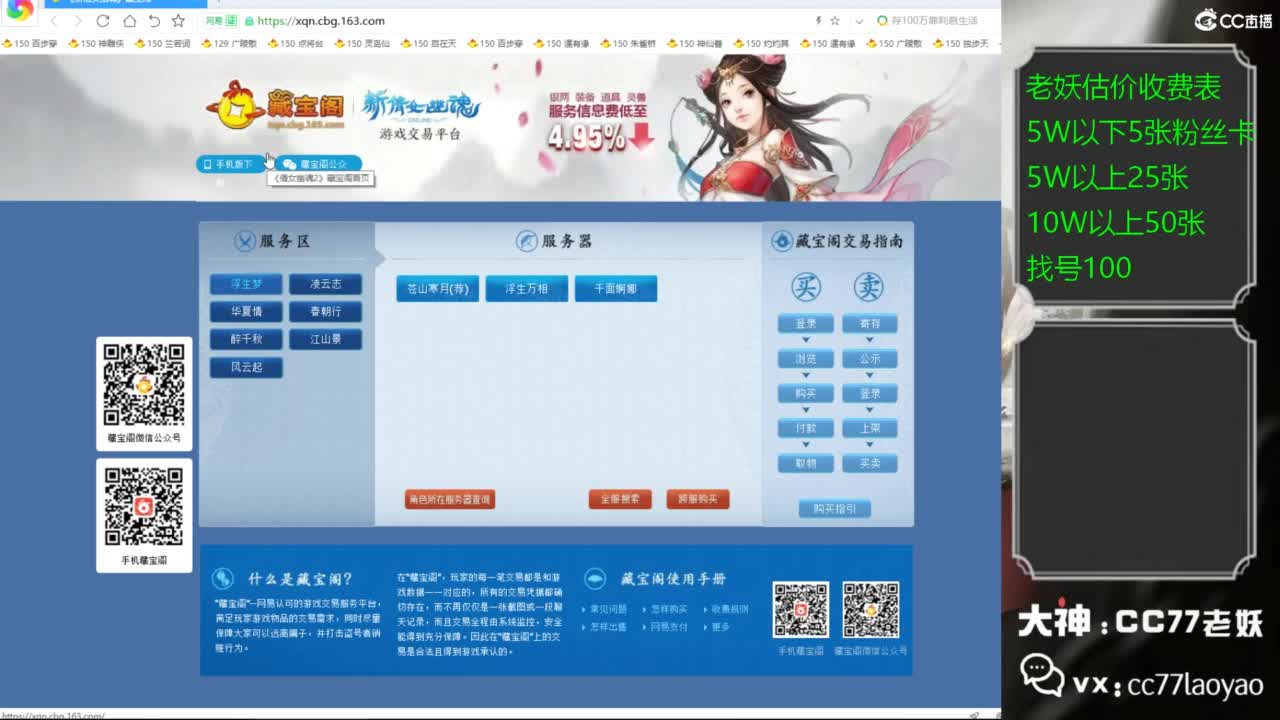The height and width of the screenshot is (720, 1280).
Task: Open the 购买指引 purchase guide
Action: pyautogui.click(x=836, y=507)
